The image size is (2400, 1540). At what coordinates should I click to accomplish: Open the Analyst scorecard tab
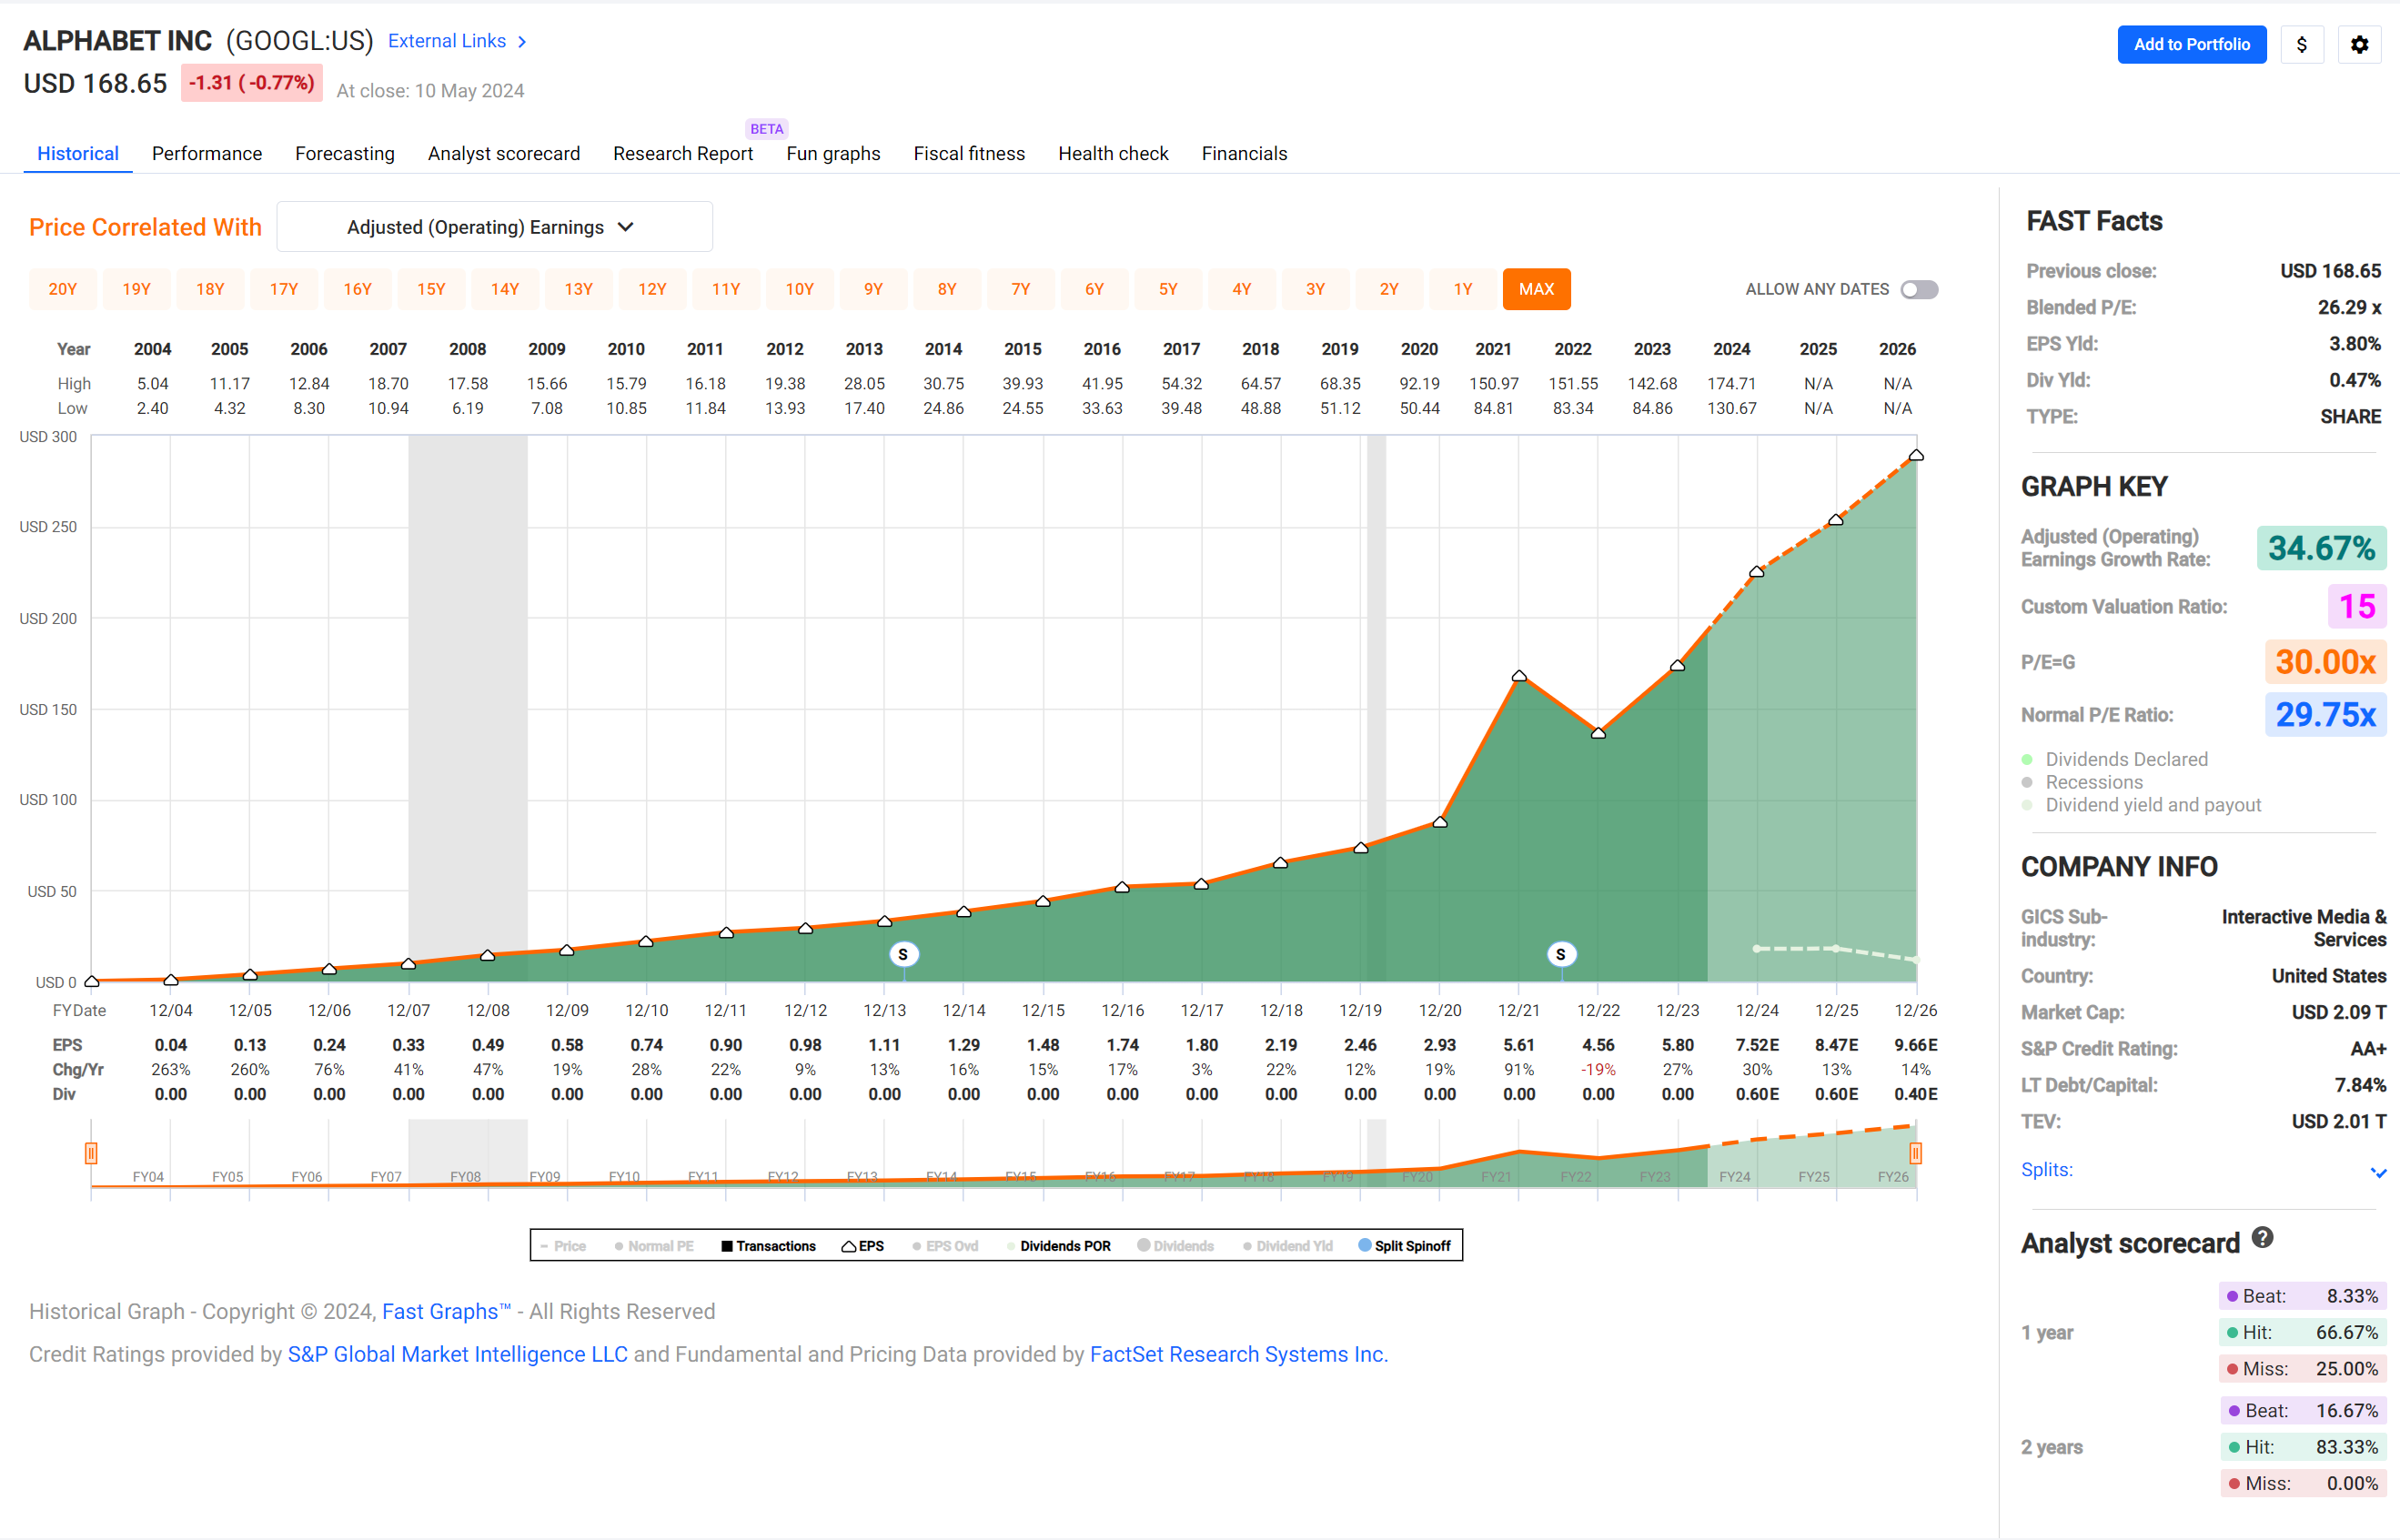[x=504, y=154]
